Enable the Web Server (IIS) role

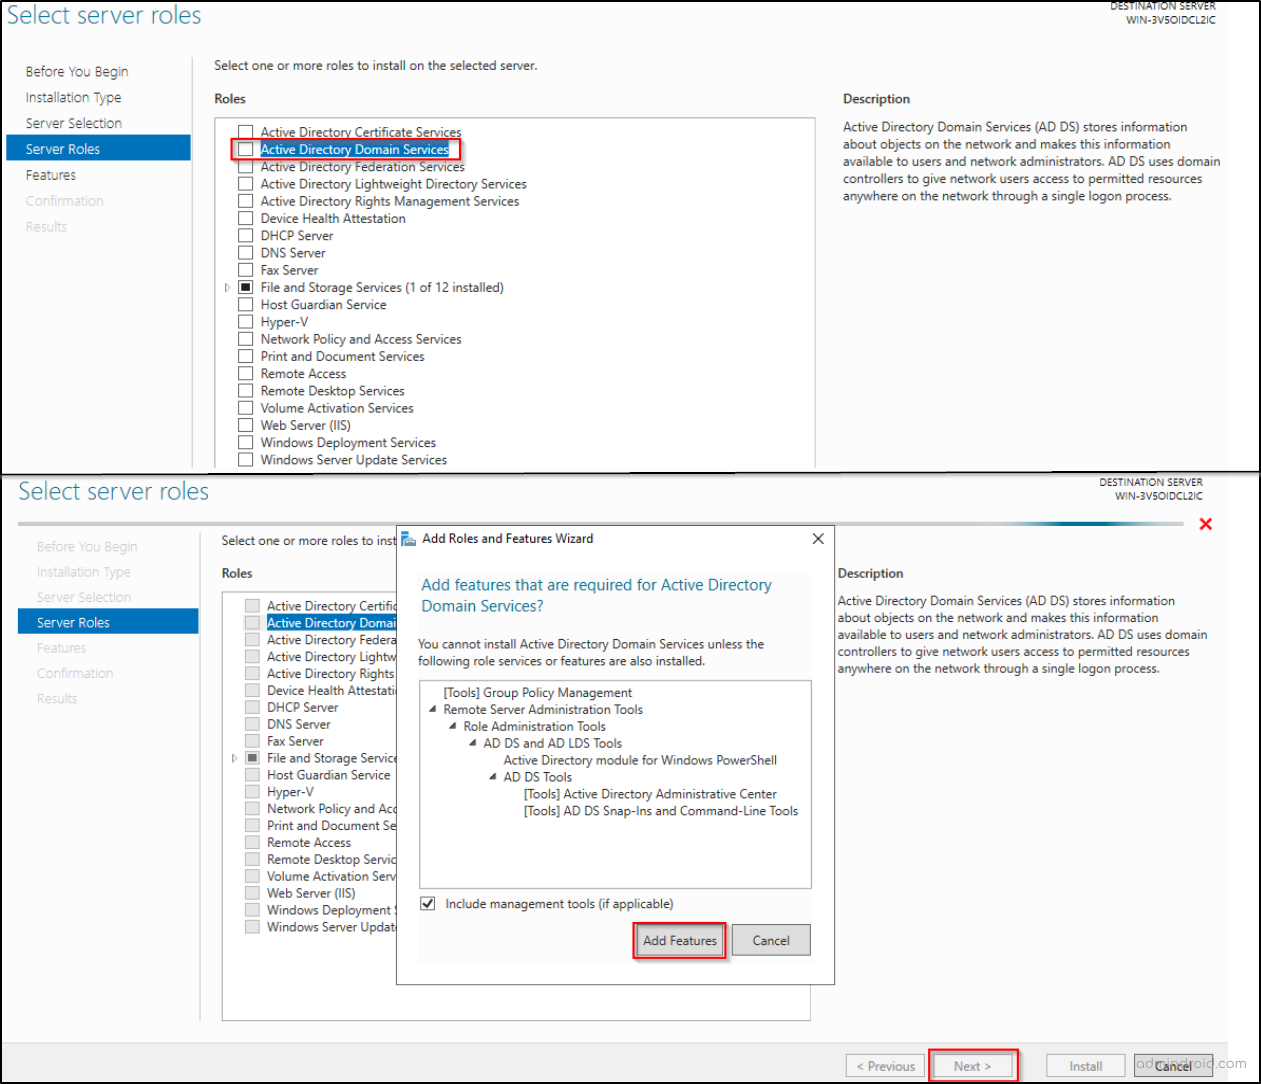[245, 424]
